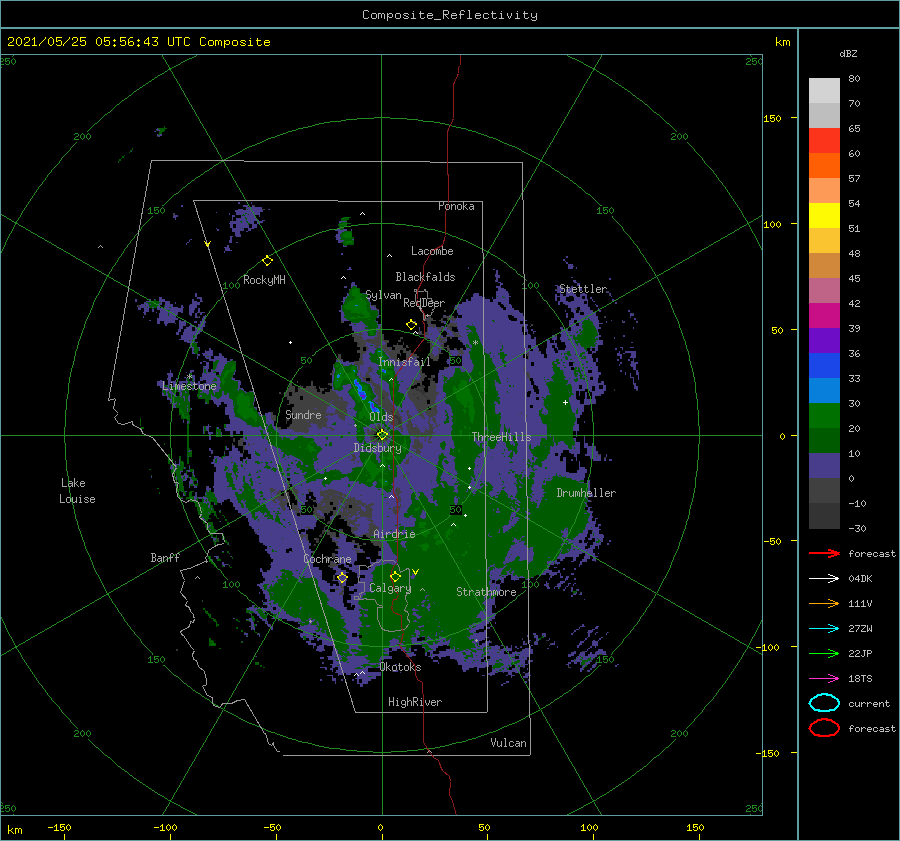Click the Sylvan label
Viewport: 900px width, 841px height.
pyautogui.click(x=383, y=295)
